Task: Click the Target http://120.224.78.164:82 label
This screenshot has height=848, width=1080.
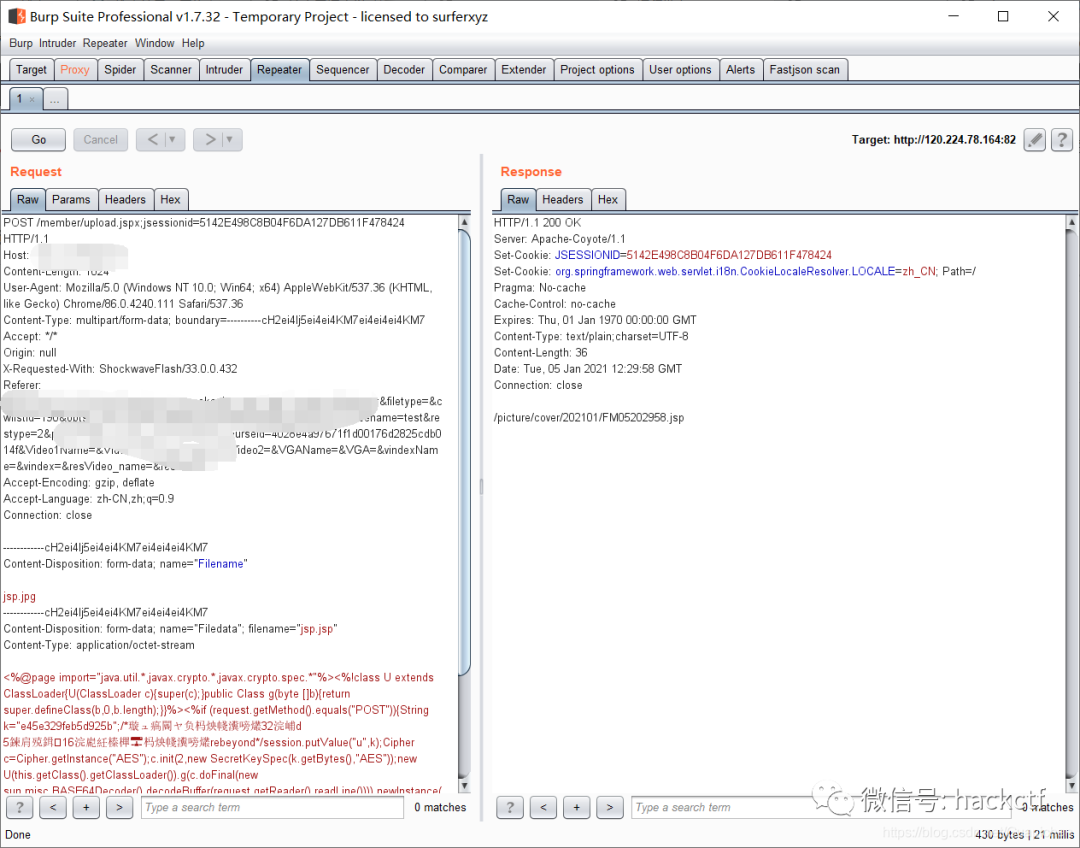Action: (933, 140)
